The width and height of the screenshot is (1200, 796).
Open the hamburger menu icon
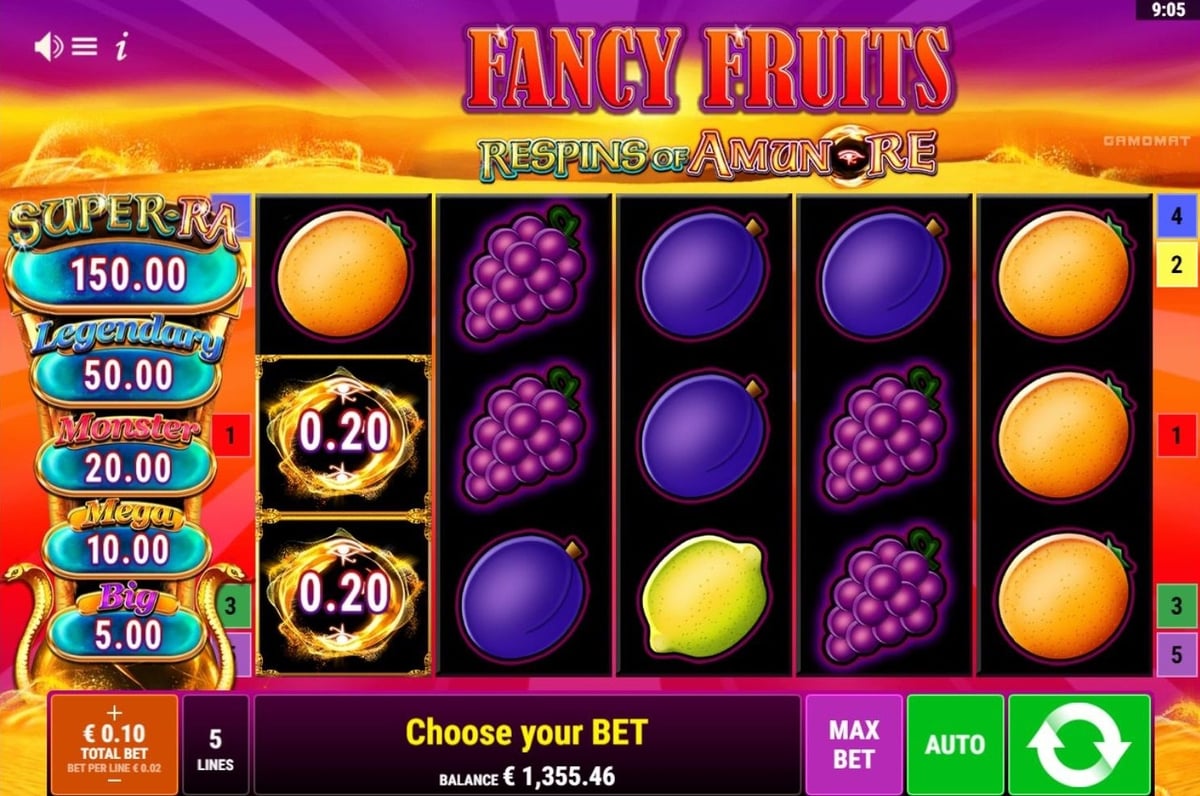point(85,48)
